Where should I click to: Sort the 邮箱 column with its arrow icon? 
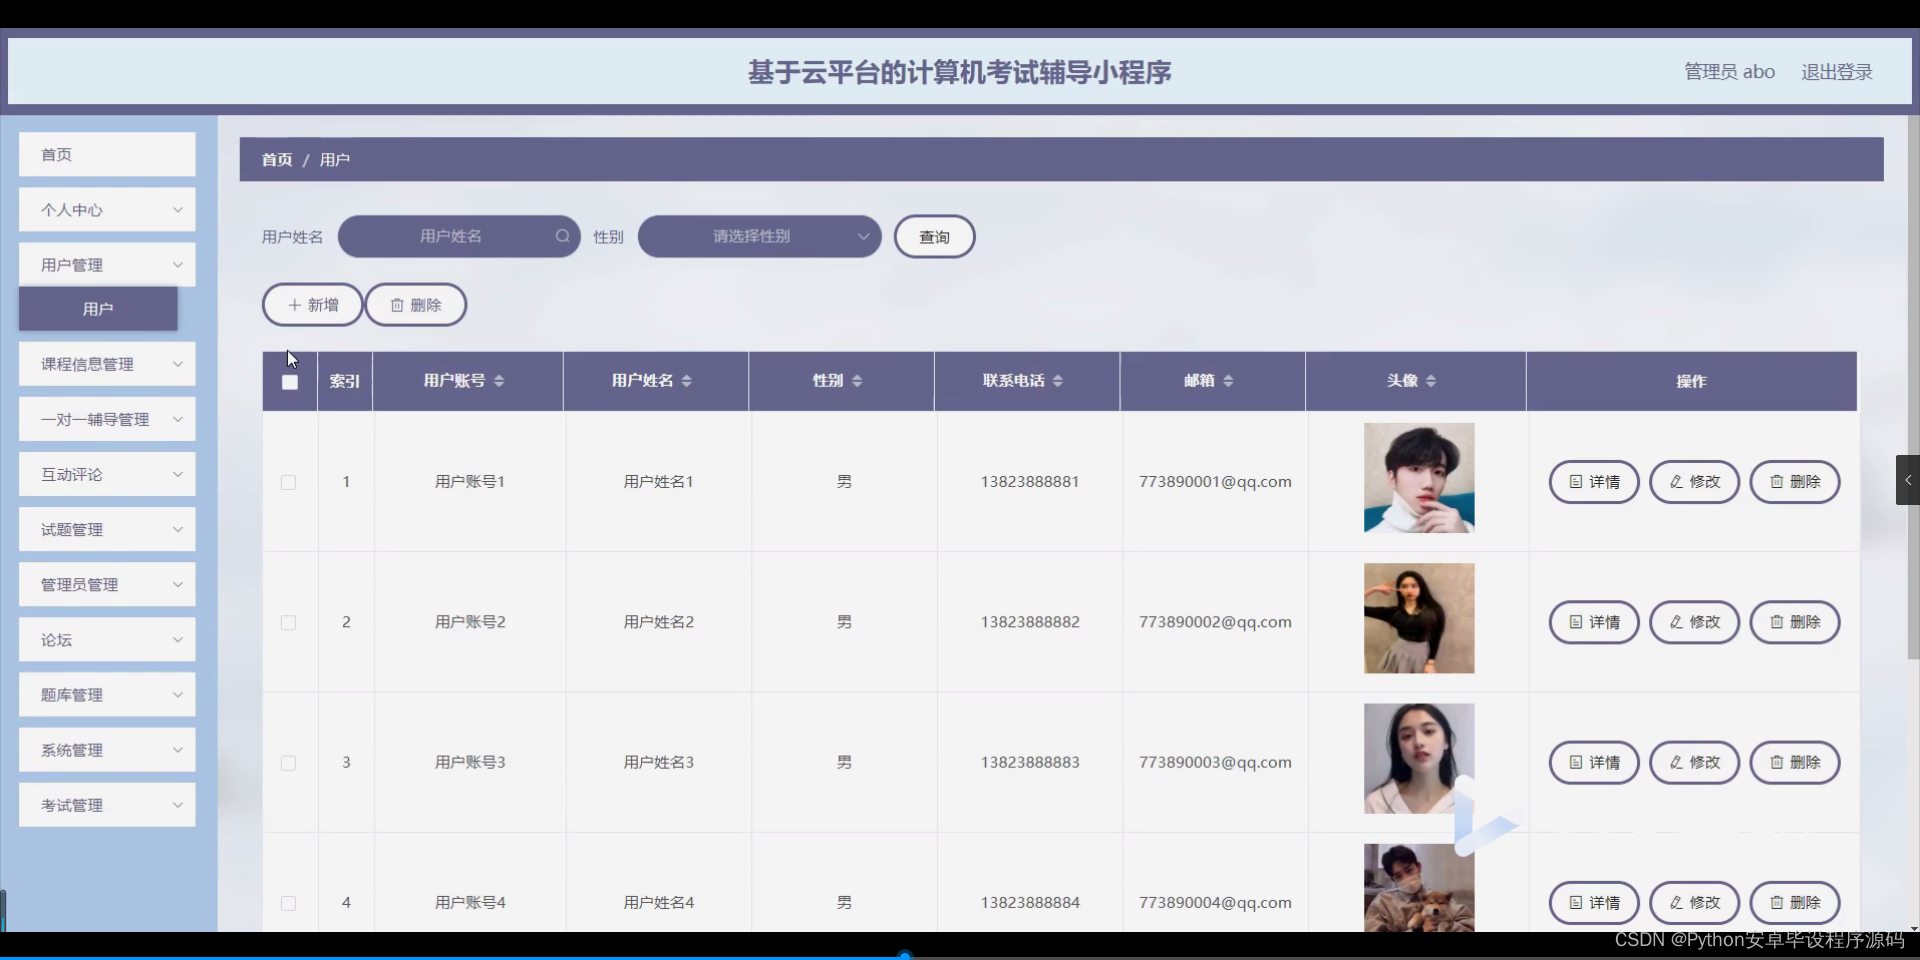1230,381
